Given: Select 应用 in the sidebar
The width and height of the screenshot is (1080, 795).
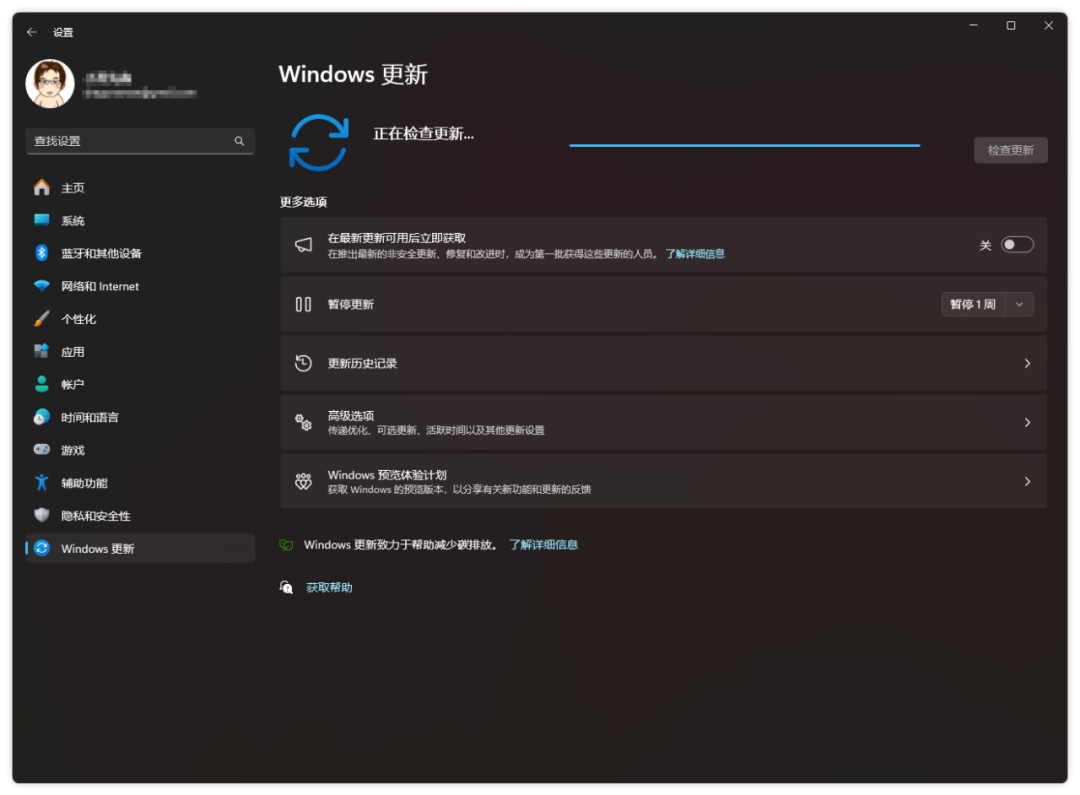Looking at the screenshot, I should tap(140, 351).
